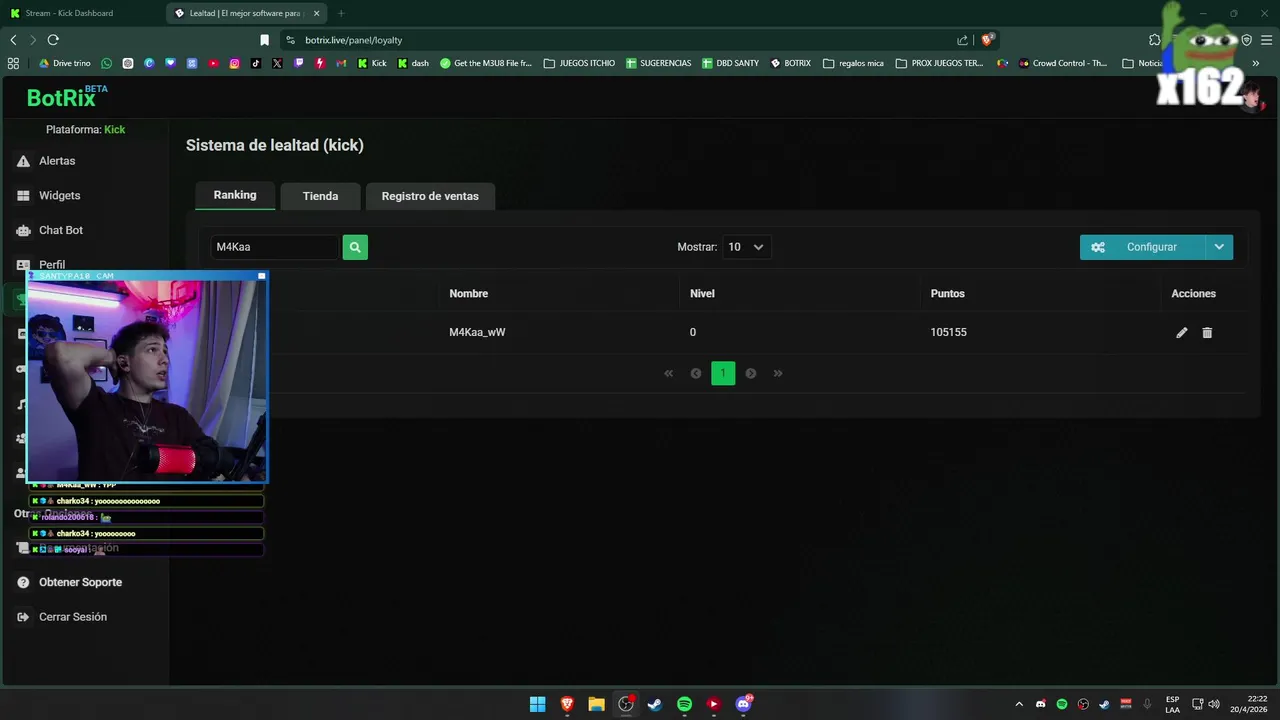The width and height of the screenshot is (1280, 720).
Task: Open the Windows Start menu
Action: pos(537,704)
